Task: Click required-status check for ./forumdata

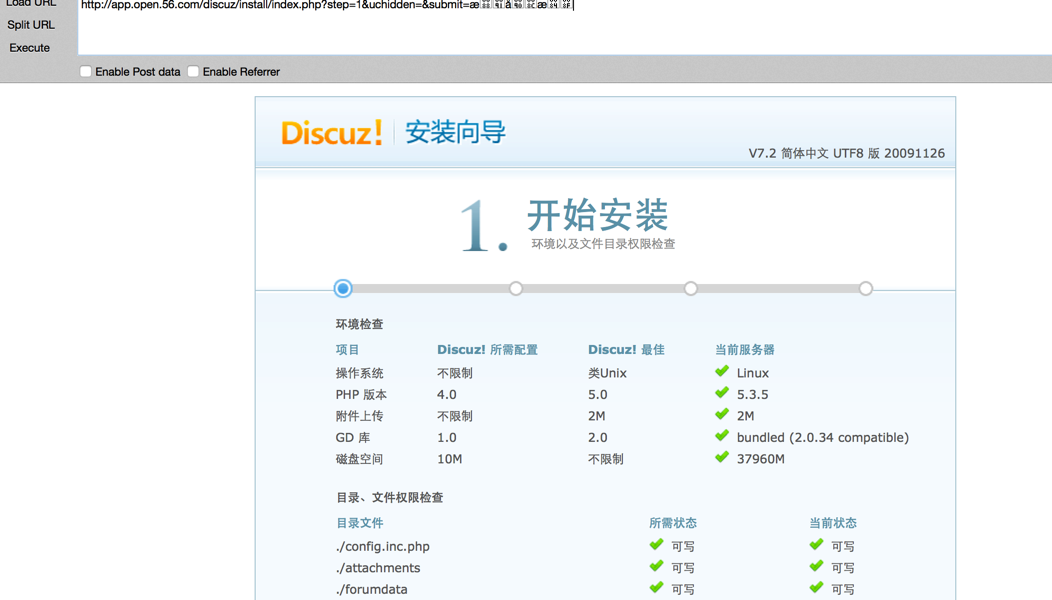Action: pos(656,587)
